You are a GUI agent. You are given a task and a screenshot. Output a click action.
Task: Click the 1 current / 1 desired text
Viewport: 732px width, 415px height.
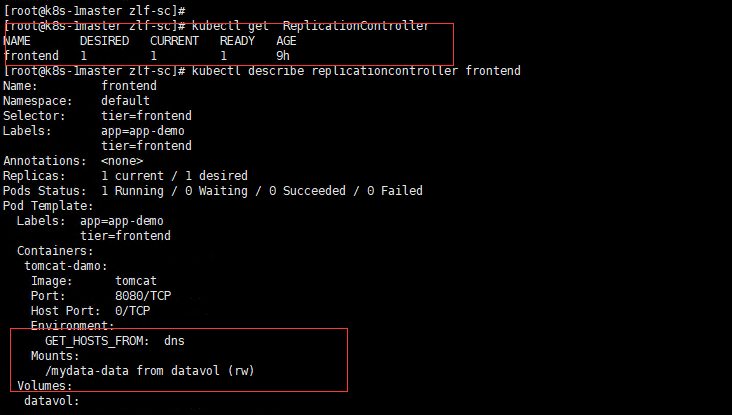pyautogui.click(x=174, y=176)
